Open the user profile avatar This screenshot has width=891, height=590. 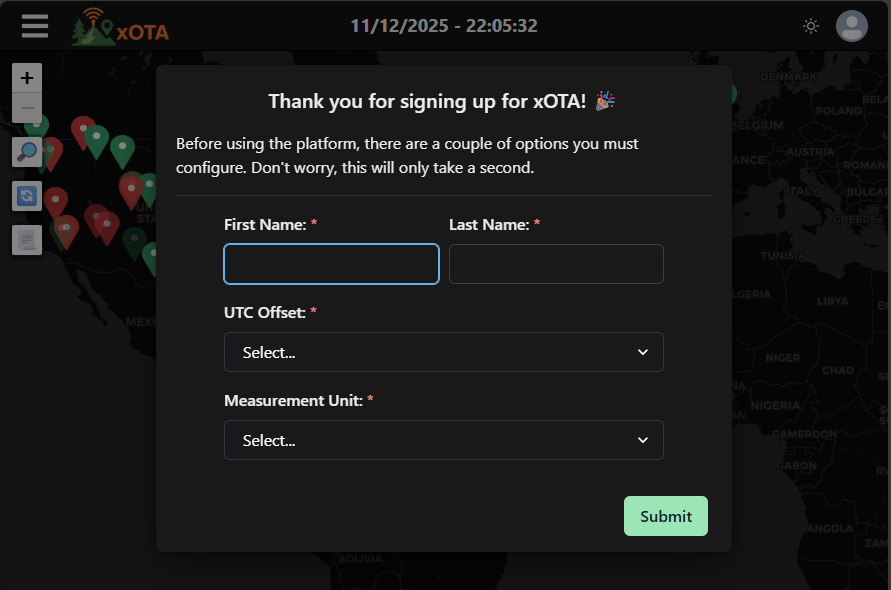click(x=851, y=25)
